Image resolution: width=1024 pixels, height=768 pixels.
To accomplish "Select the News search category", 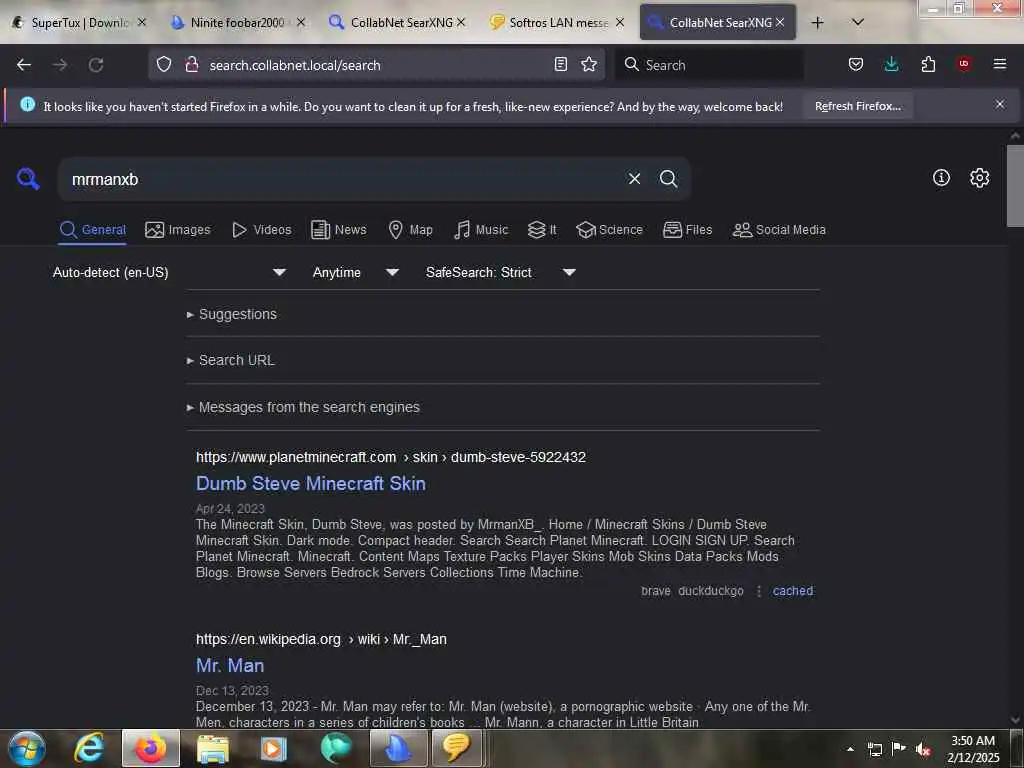I will pos(339,230).
